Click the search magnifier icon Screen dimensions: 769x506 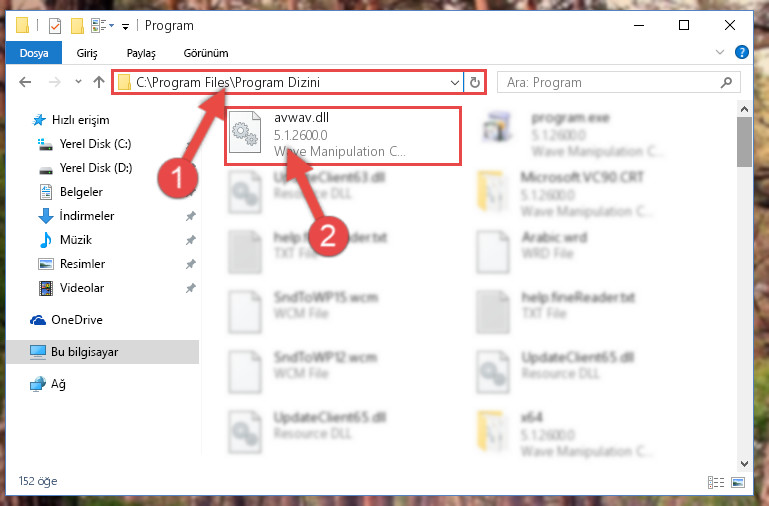tap(726, 82)
